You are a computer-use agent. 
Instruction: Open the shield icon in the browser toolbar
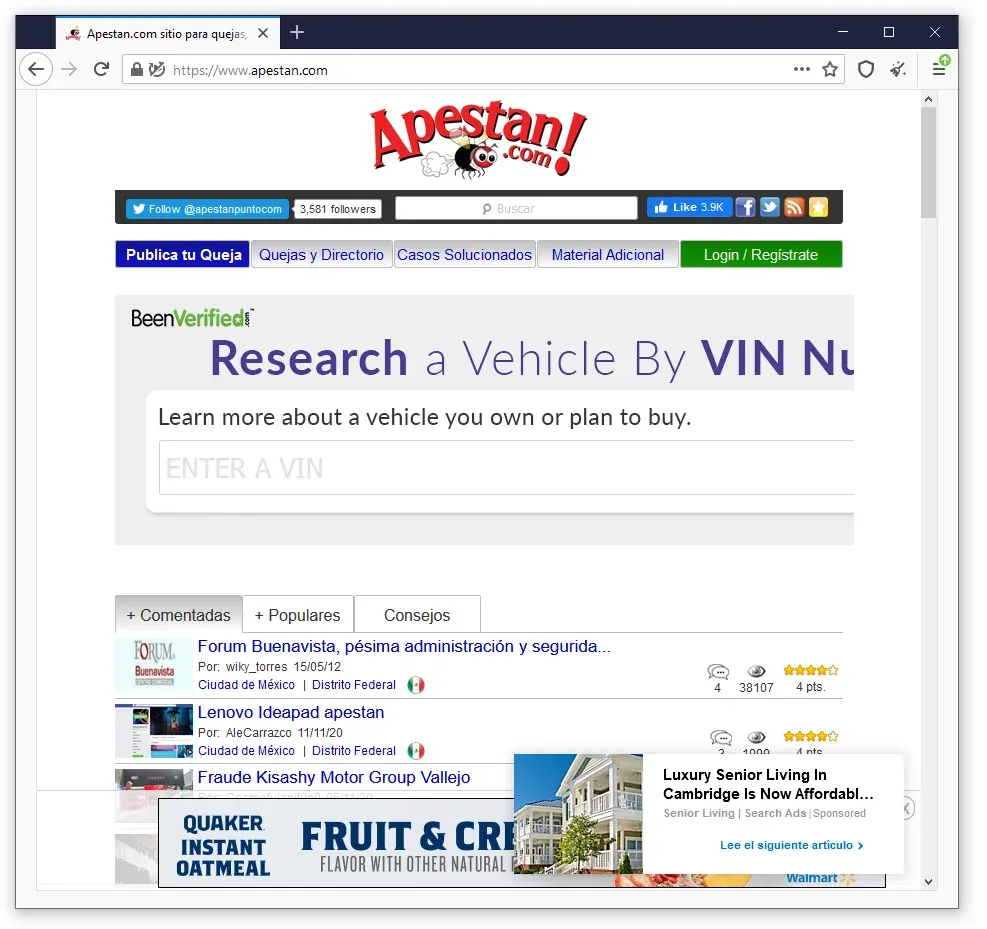(x=866, y=69)
